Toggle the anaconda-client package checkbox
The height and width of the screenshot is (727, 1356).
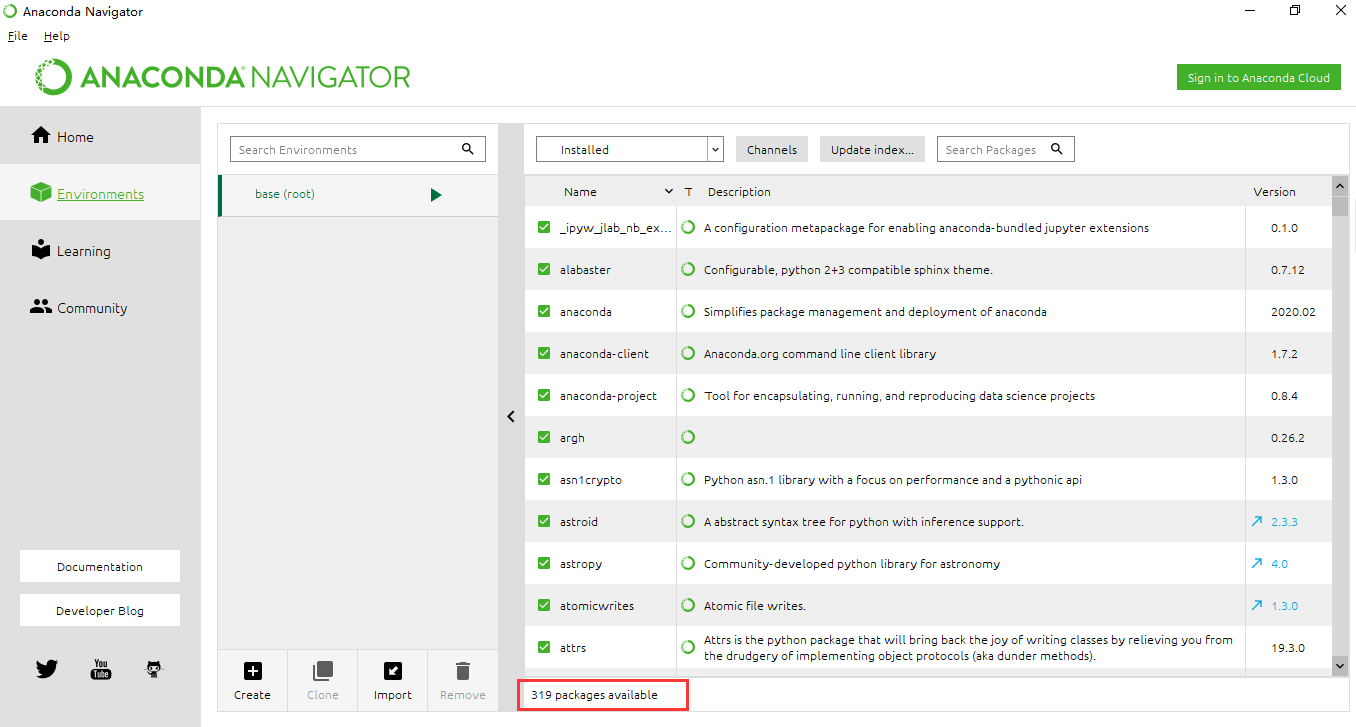point(544,353)
